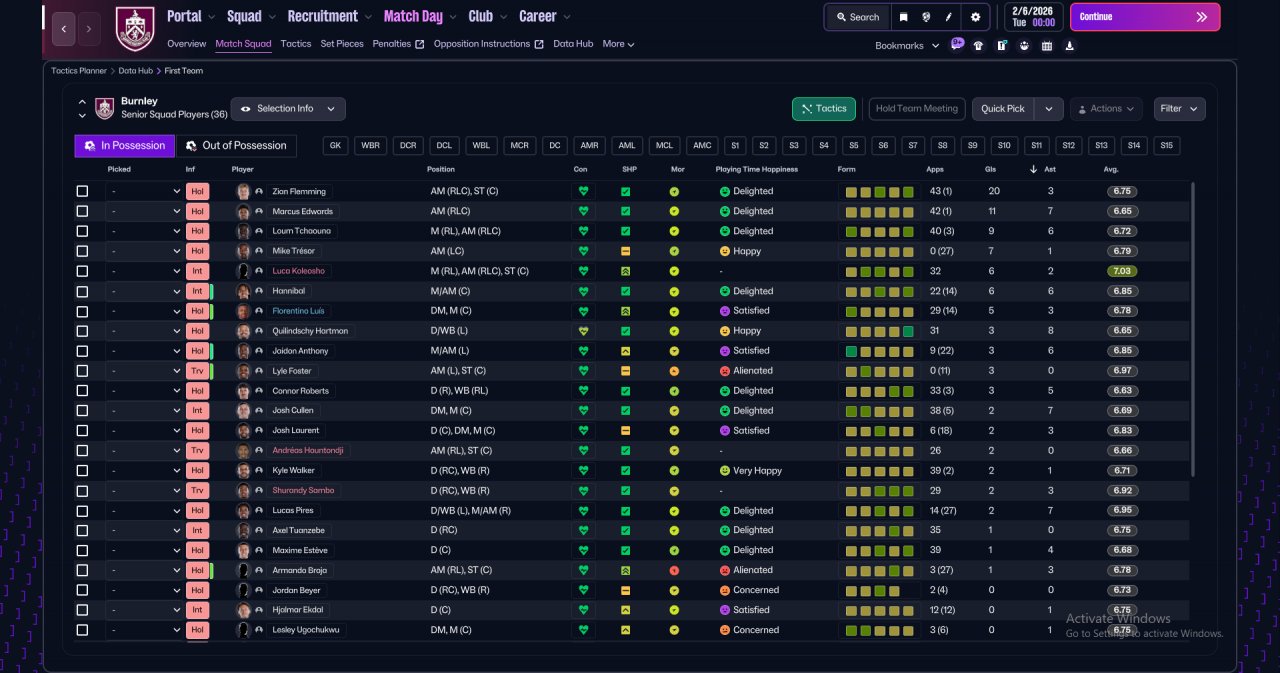1280x673 pixels.
Task: Tick the checkbox for Zian Flemming
Action: coord(82,191)
